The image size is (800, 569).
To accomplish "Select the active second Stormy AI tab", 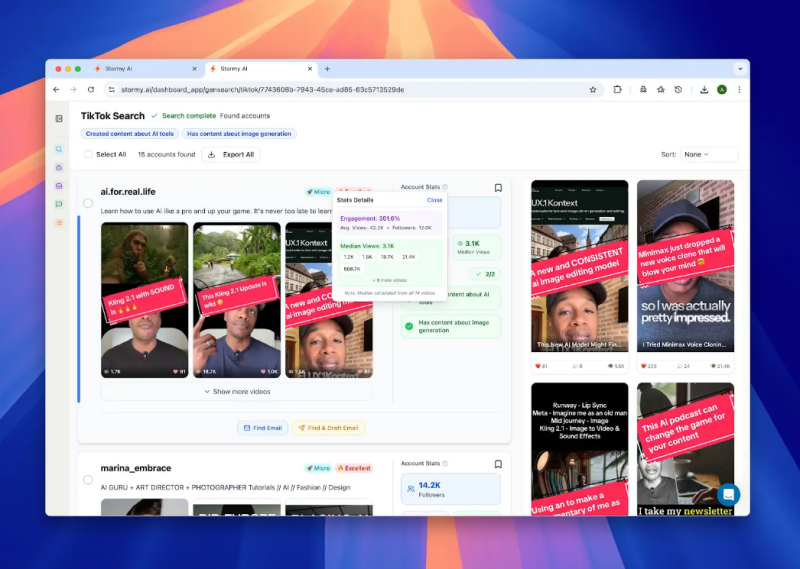I will (x=261, y=68).
